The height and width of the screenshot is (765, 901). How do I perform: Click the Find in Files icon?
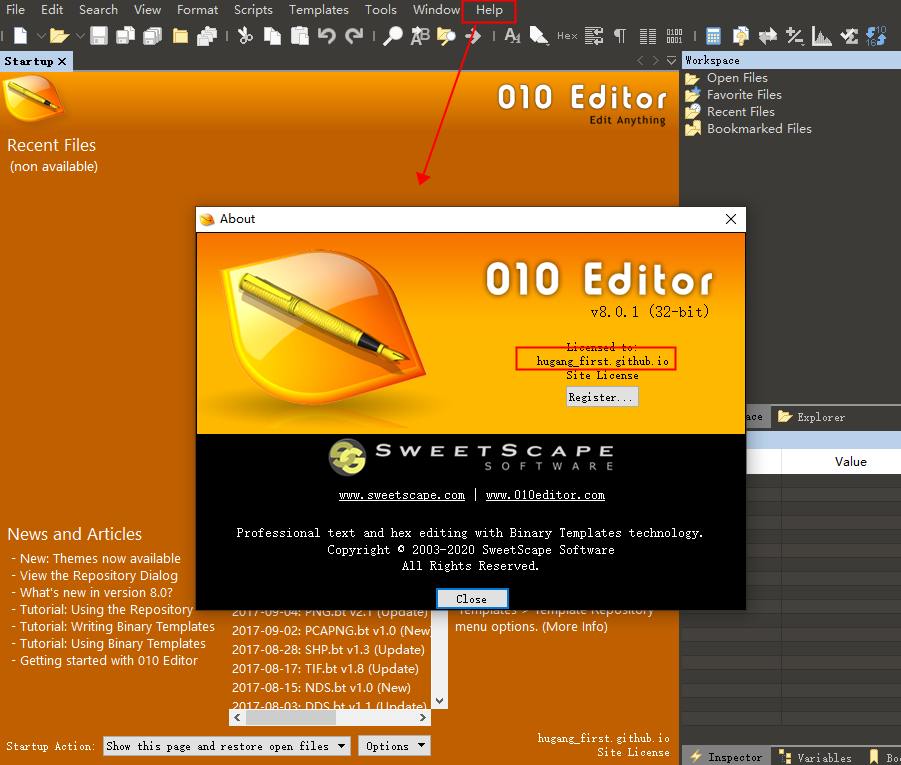(446, 36)
